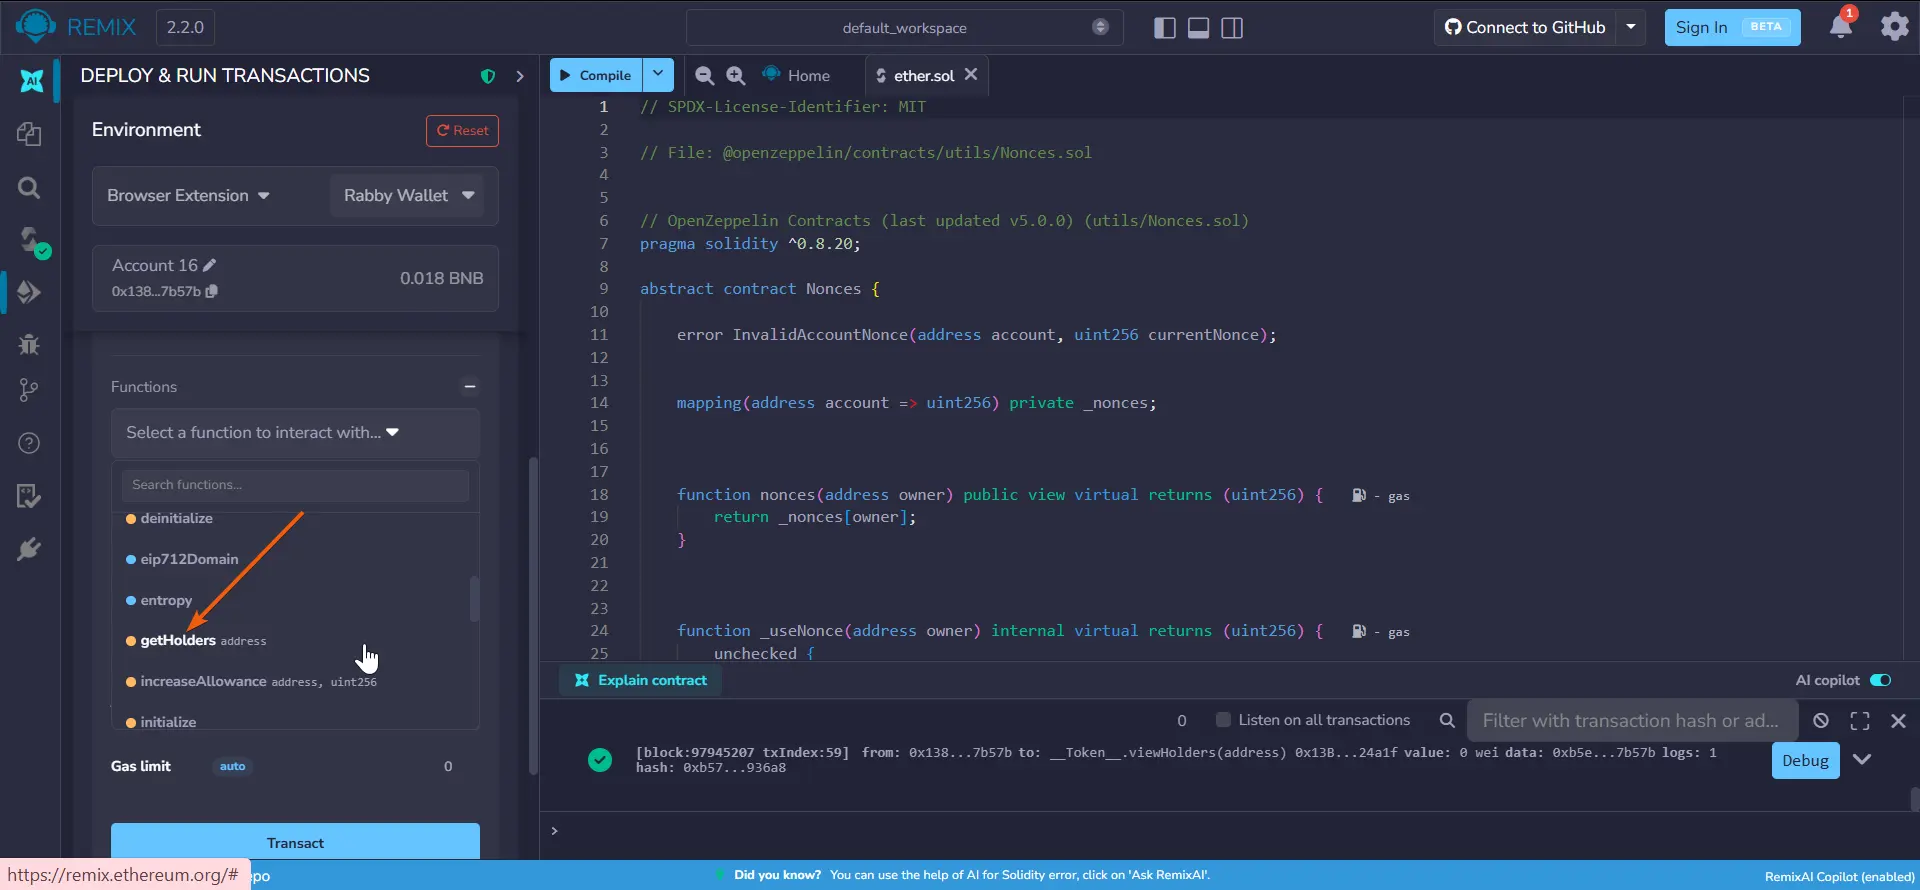Image resolution: width=1920 pixels, height=890 pixels.
Task: Open the Debugger bug icon in sidebar
Action: click(x=29, y=345)
